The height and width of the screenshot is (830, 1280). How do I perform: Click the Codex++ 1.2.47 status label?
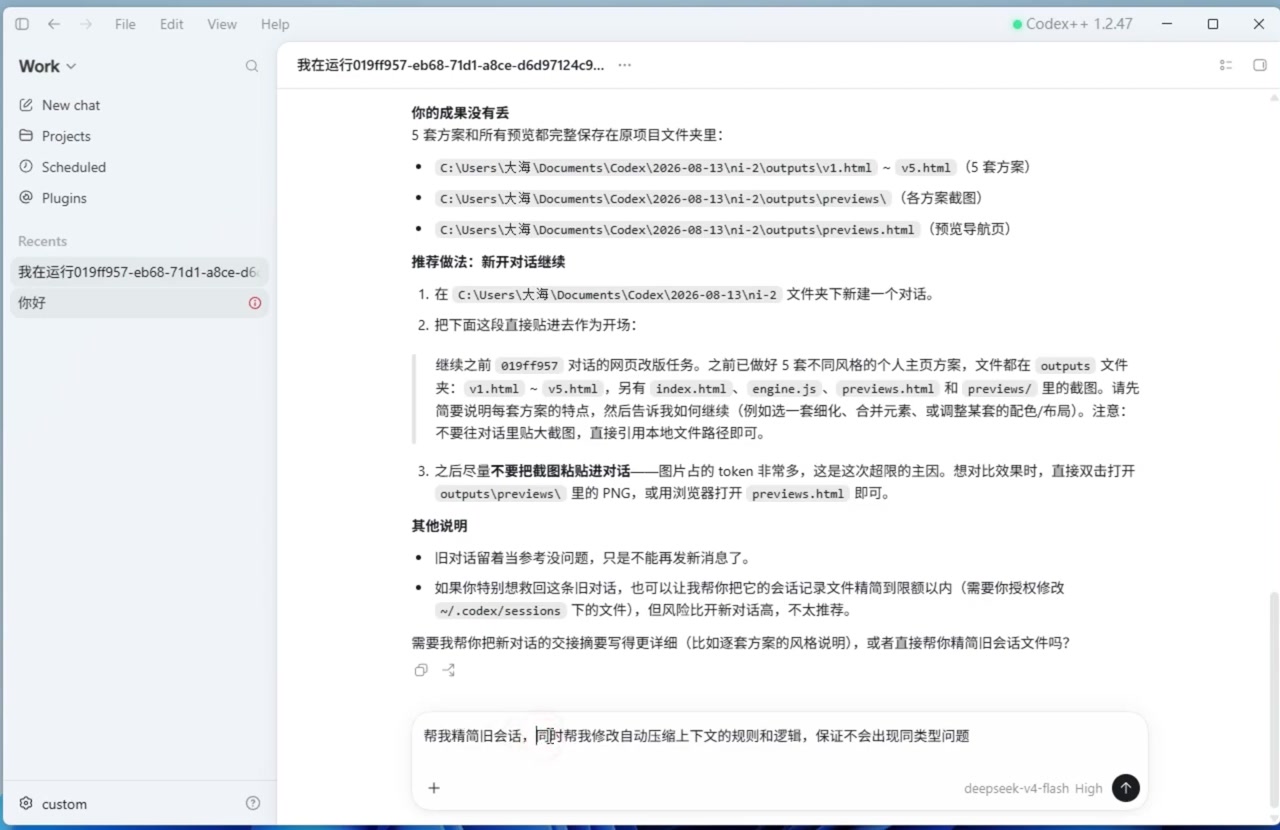click(x=1072, y=24)
